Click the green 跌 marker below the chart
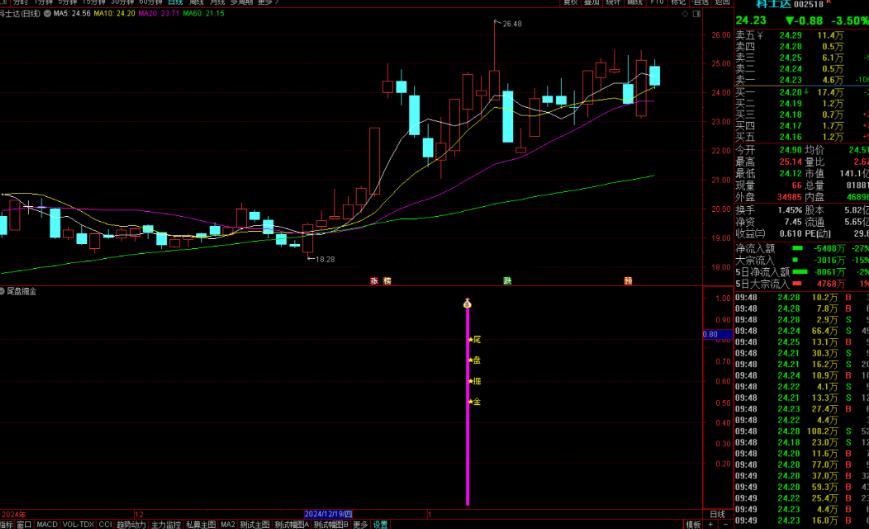Screen dimensions: 869x529 (507, 281)
